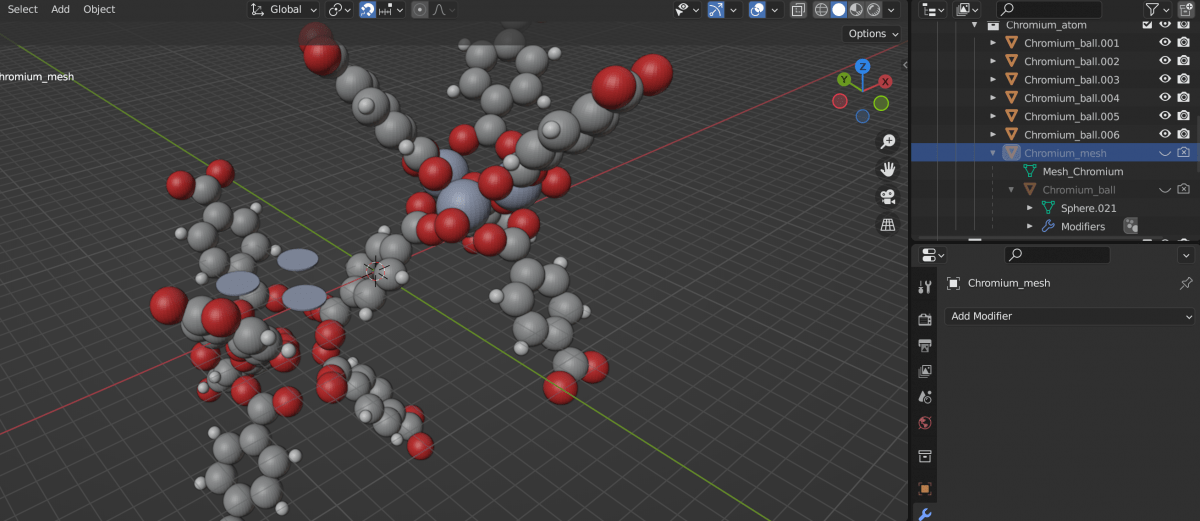Expand Chromium_ball.005 in outliner
The height and width of the screenshot is (521, 1200).
click(x=993, y=116)
